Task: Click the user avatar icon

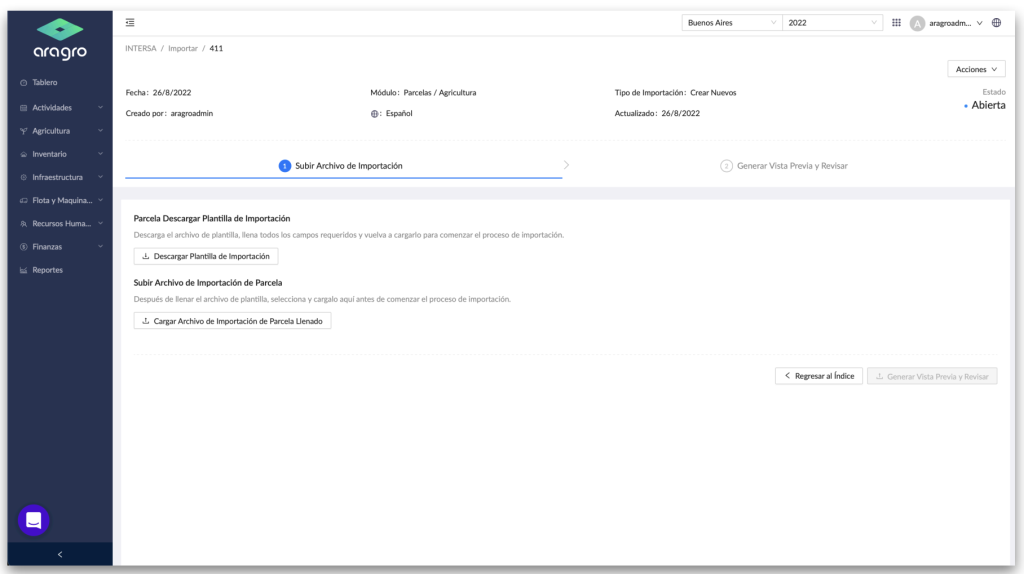Action: click(x=917, y=24)
